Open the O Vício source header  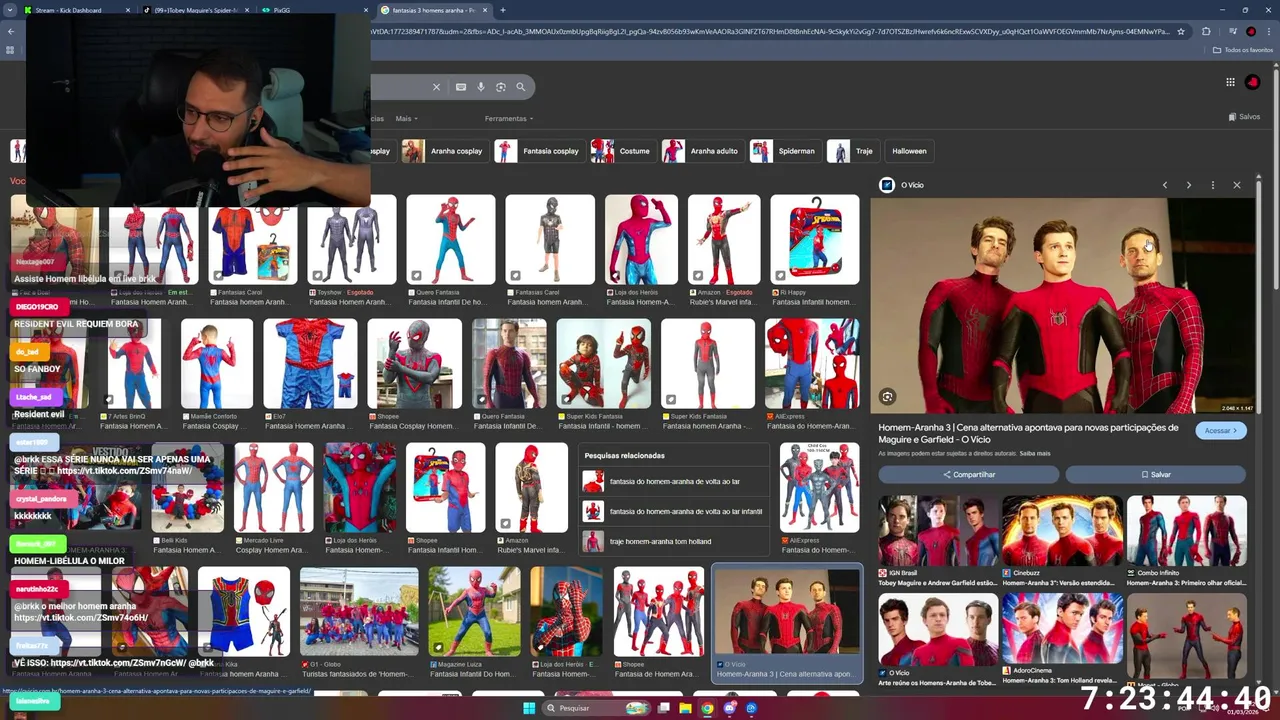[x=901, y=185]
